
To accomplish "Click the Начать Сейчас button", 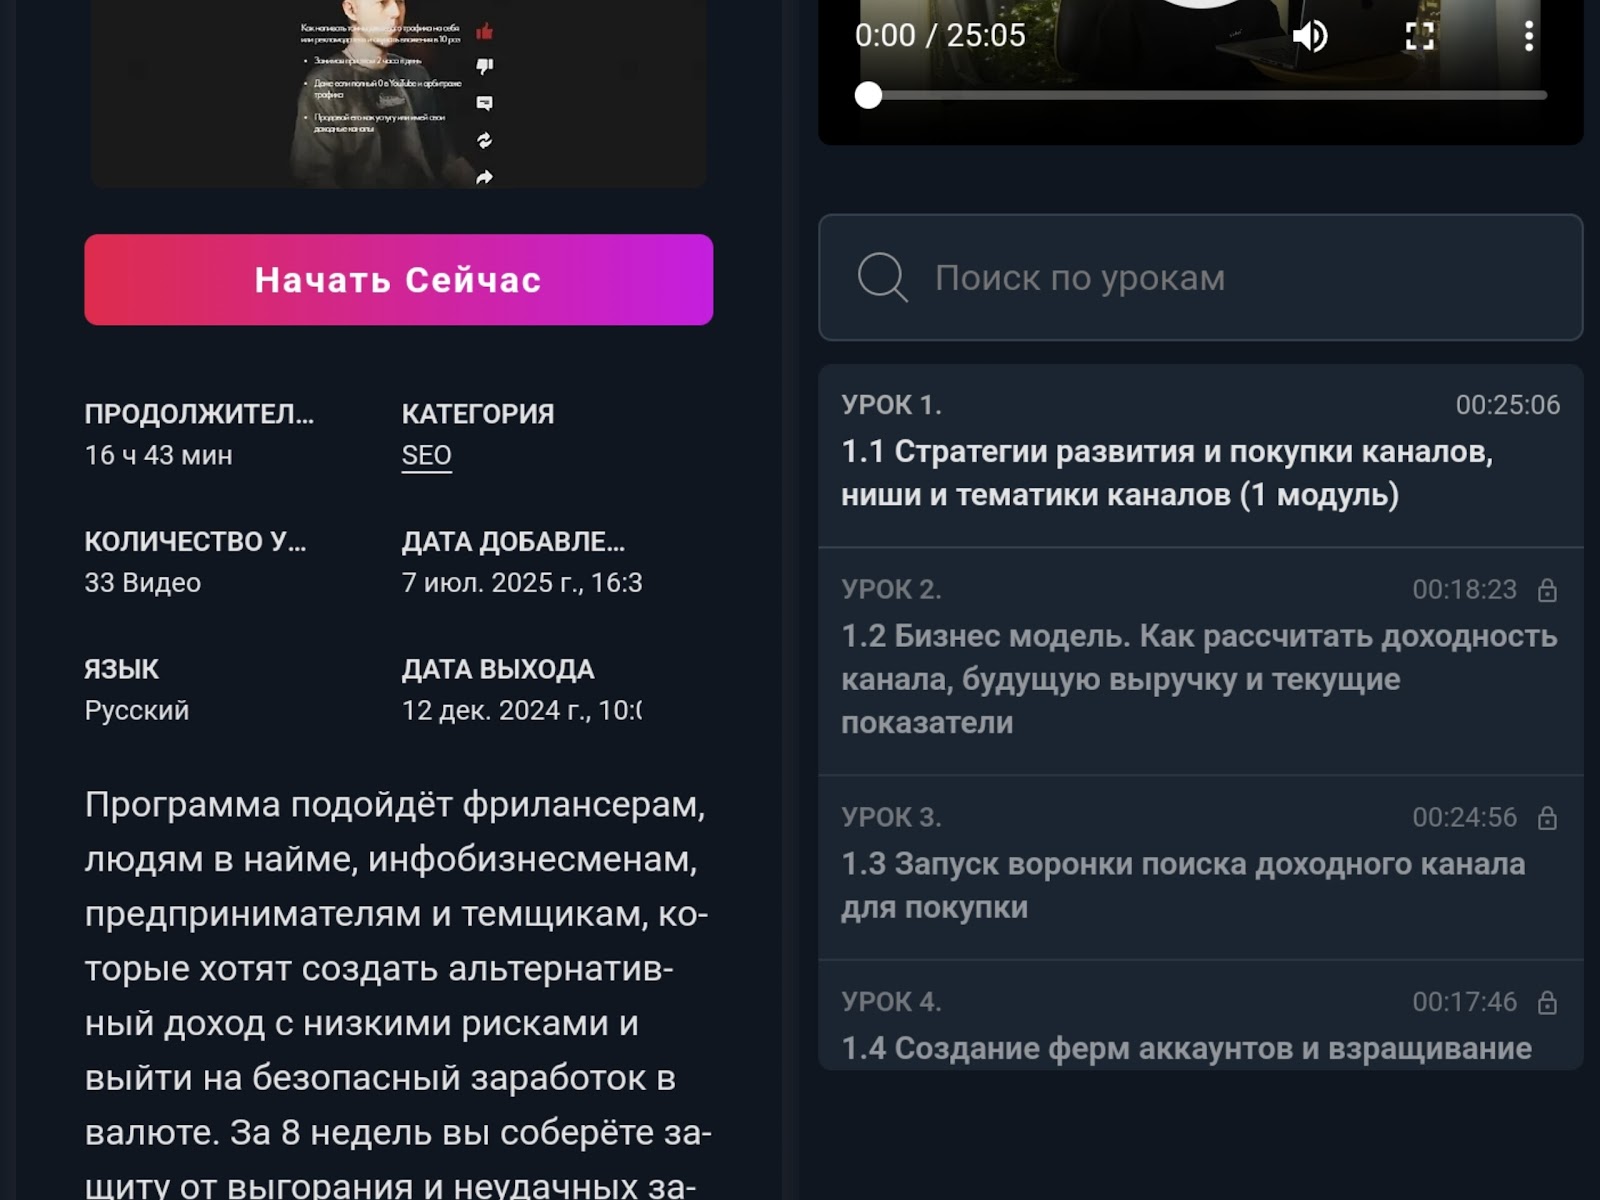I will tap(398, 280).
